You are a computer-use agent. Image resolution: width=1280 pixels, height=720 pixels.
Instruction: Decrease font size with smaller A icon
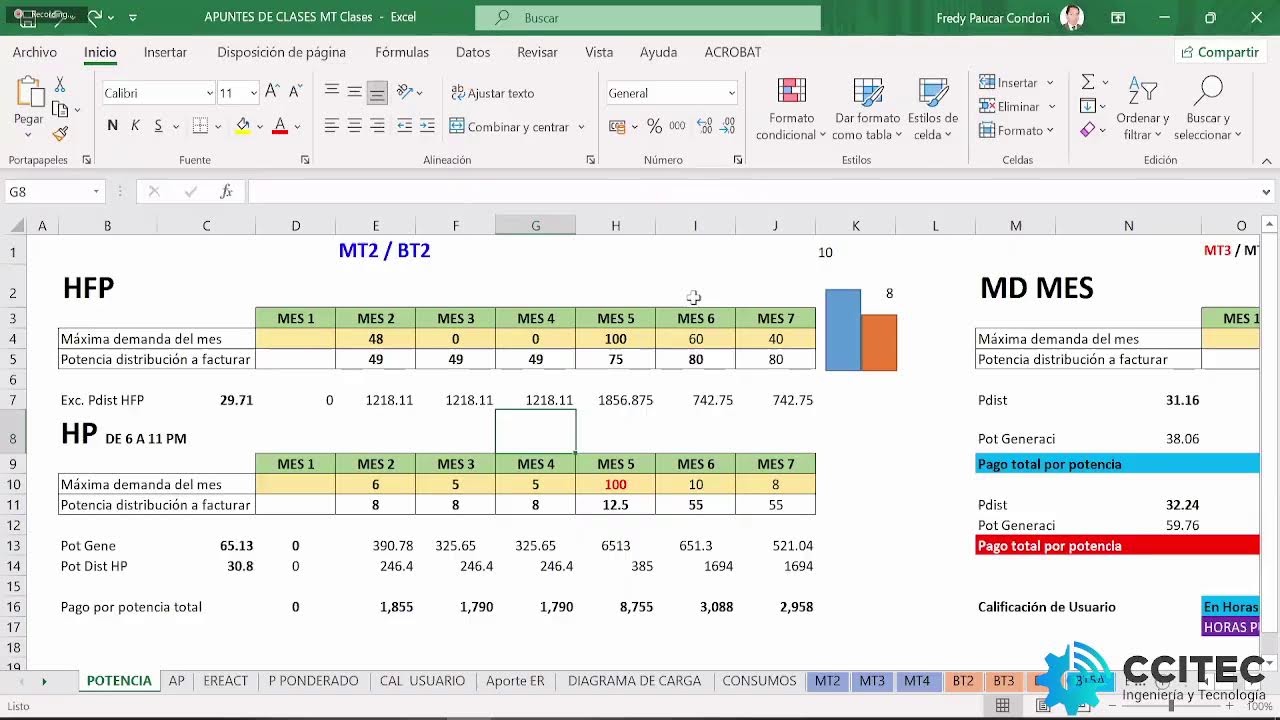point(295,92)
